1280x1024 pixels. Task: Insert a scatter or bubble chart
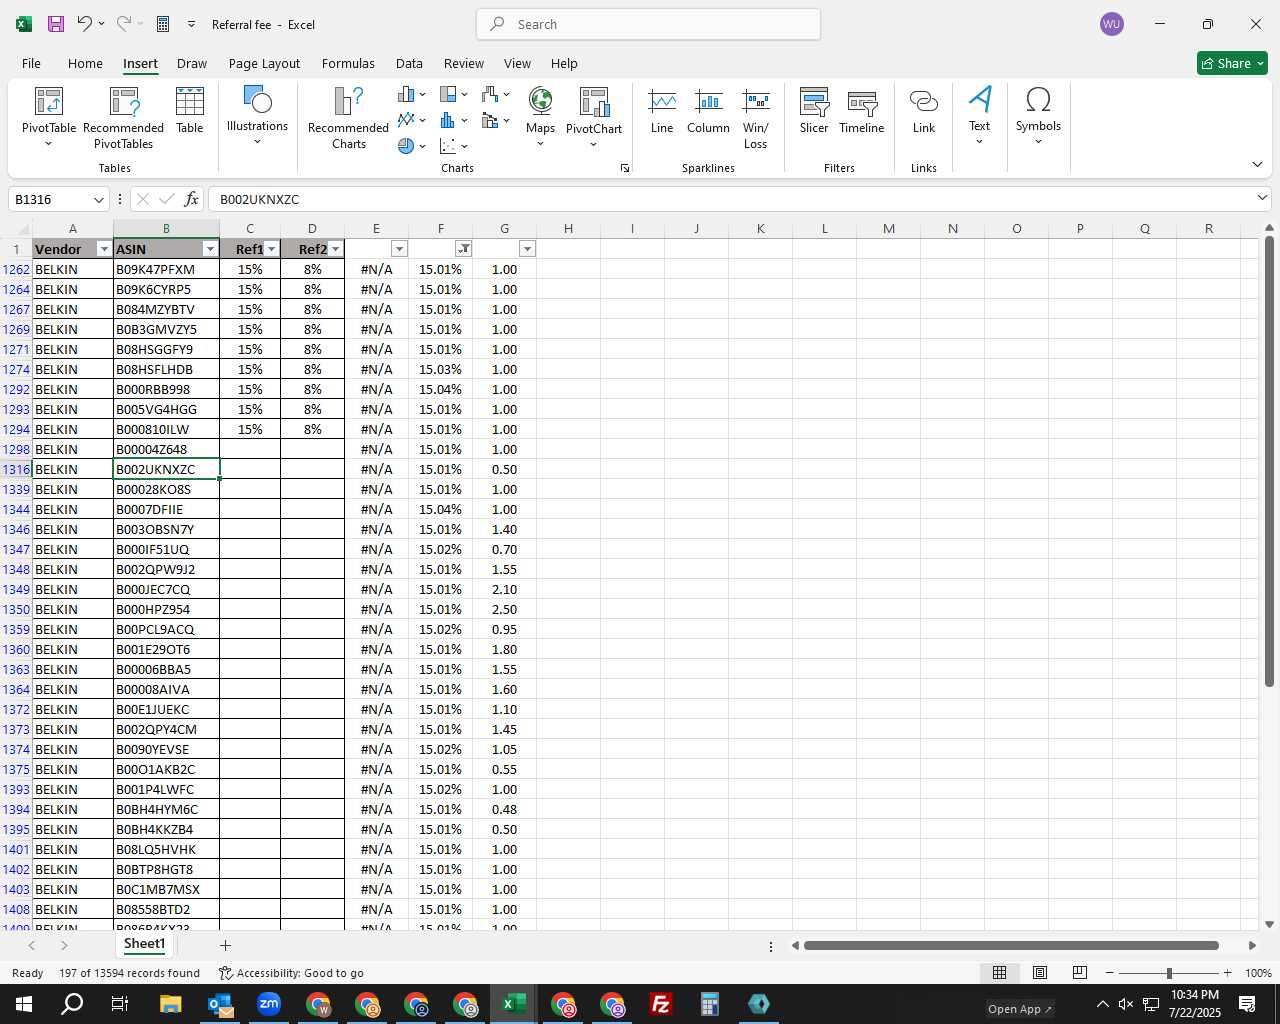click(x=453, y=146)
